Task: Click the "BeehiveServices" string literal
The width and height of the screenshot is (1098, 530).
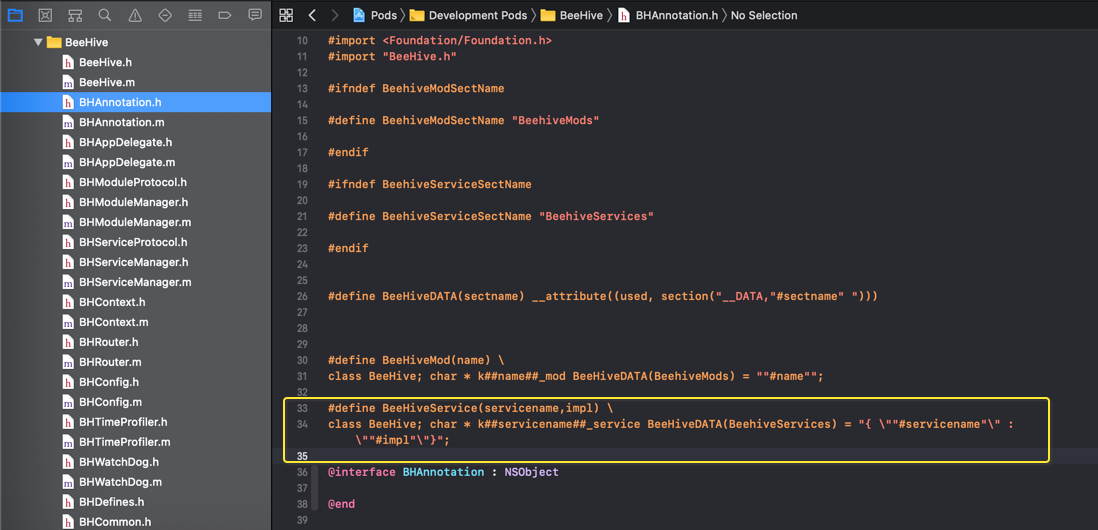Action: click(x=596, y=216)
